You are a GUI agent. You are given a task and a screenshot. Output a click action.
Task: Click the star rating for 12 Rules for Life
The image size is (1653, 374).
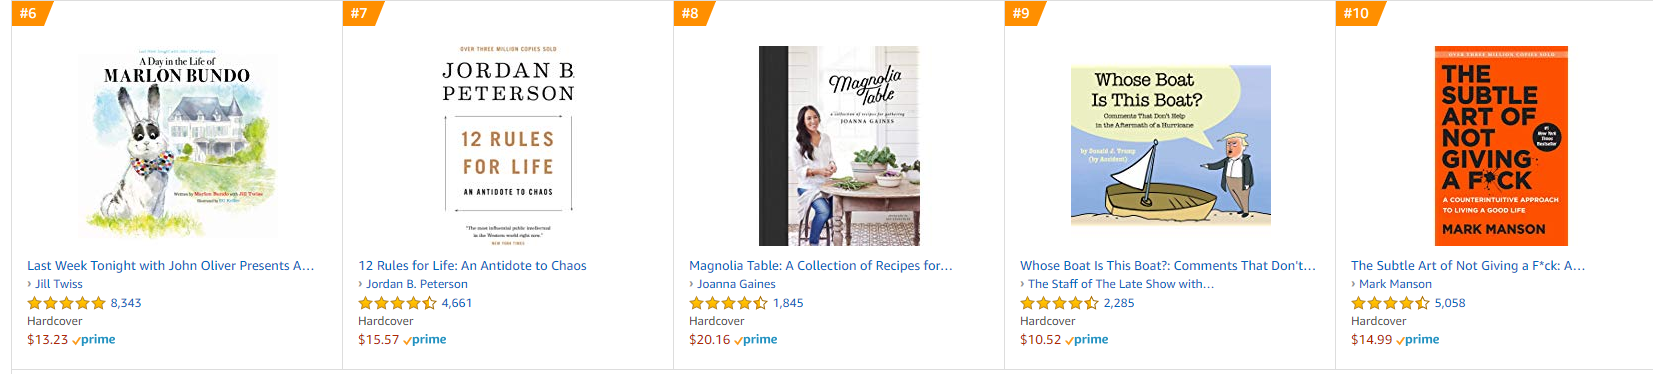[397, 303]
